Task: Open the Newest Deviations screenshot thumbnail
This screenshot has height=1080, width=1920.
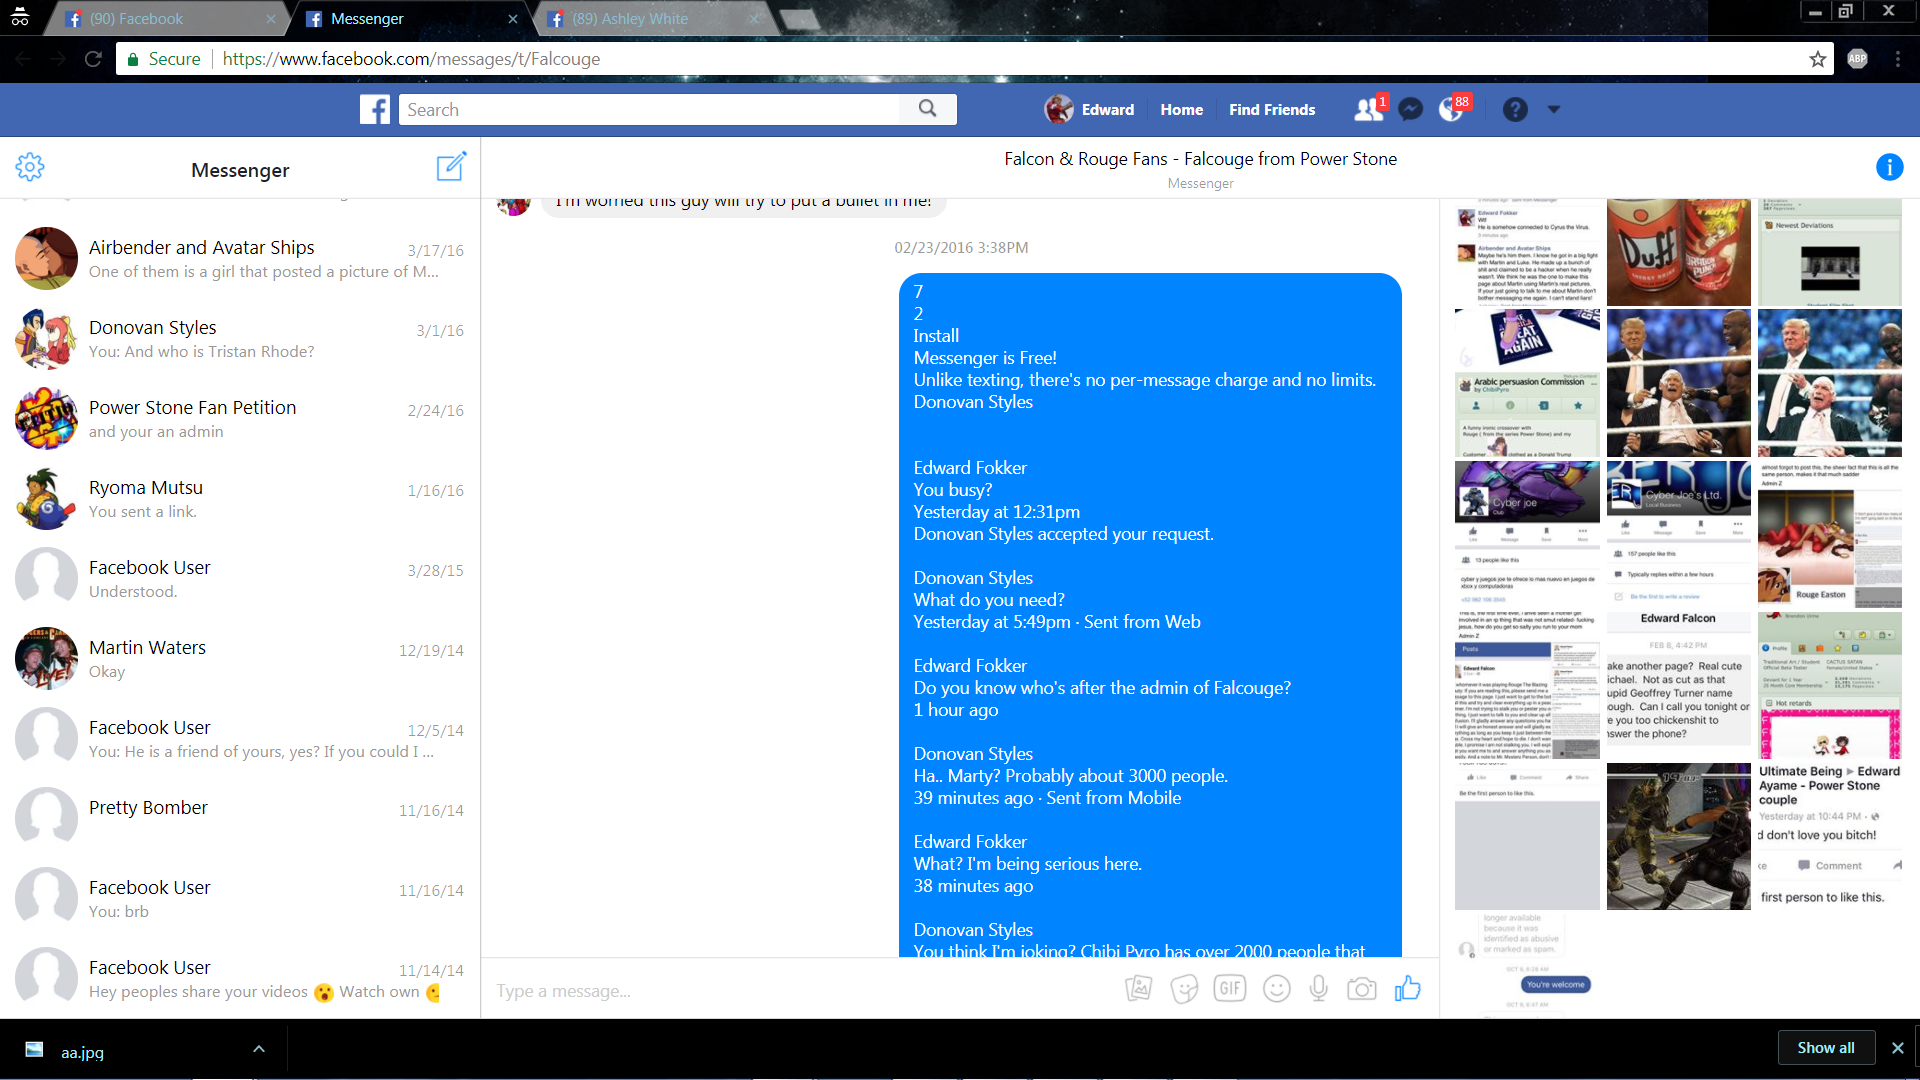Action: tap(1830, 252)
